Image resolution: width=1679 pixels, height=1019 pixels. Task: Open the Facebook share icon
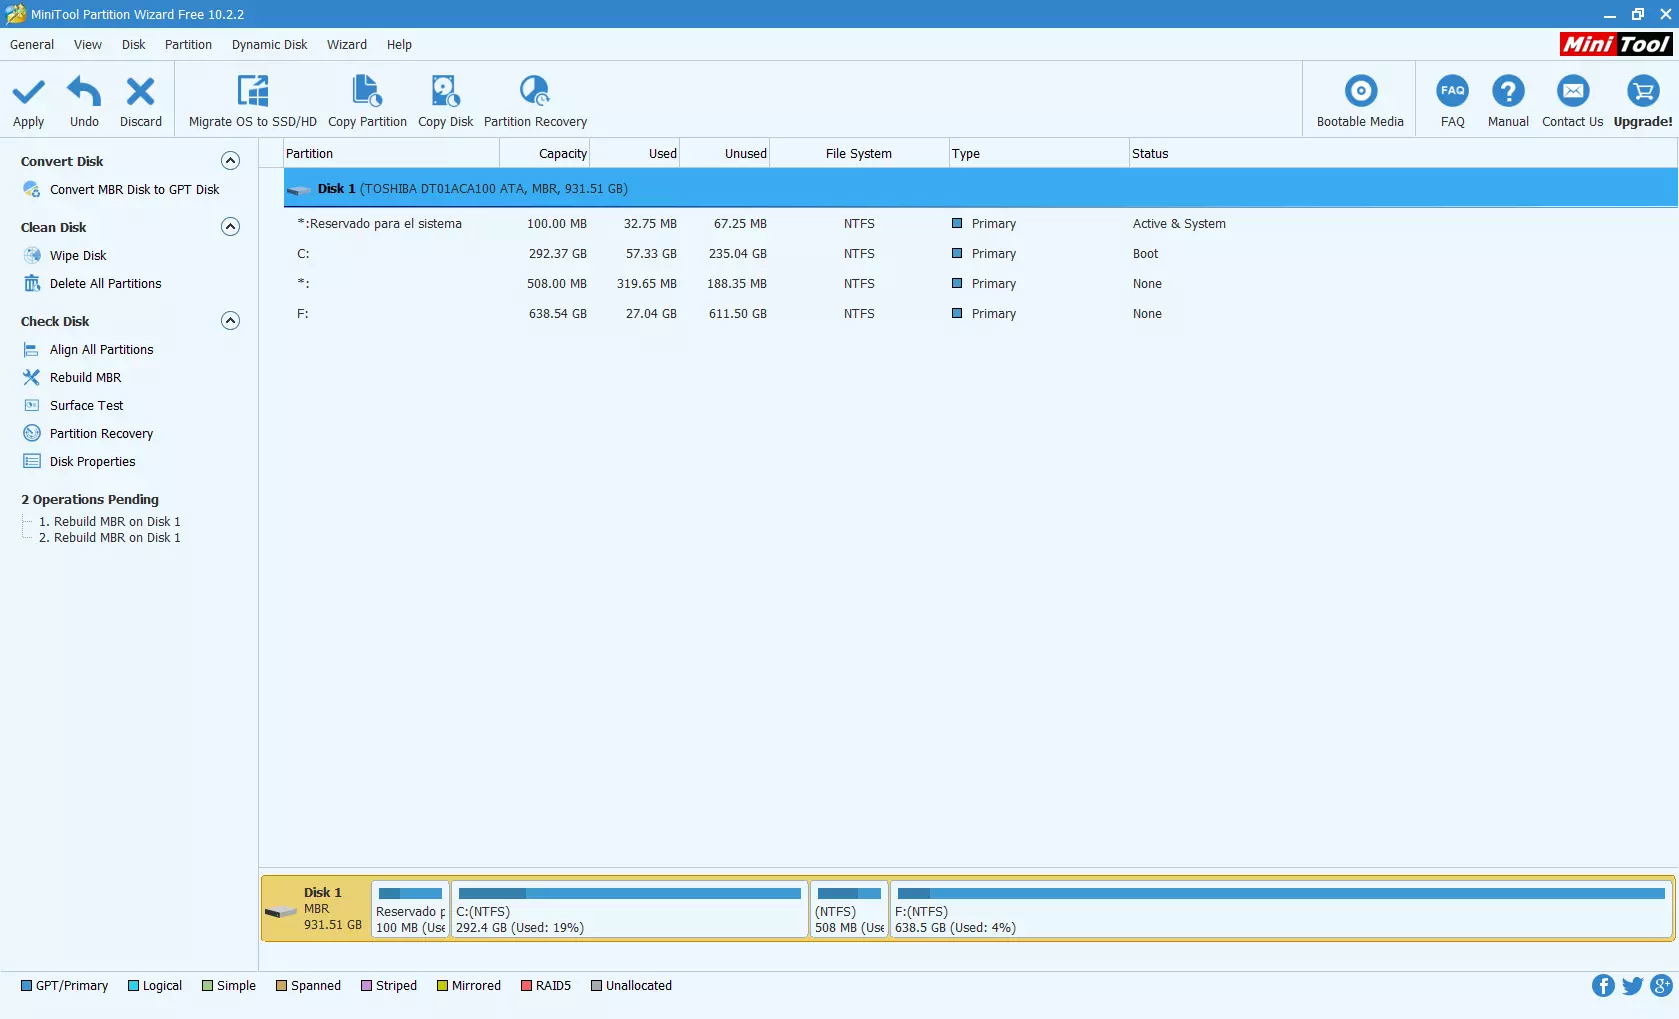[x=1603, y=986]
